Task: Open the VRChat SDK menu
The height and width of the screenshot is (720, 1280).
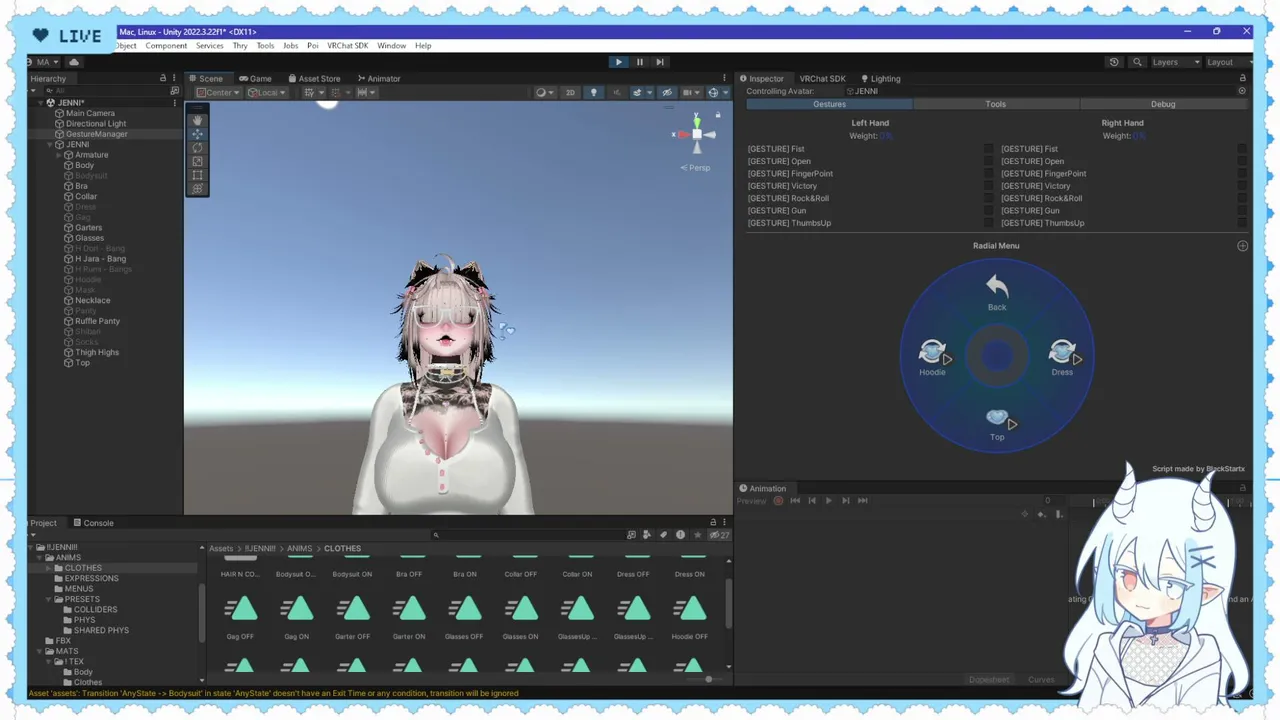Action: tap(348, 46)
